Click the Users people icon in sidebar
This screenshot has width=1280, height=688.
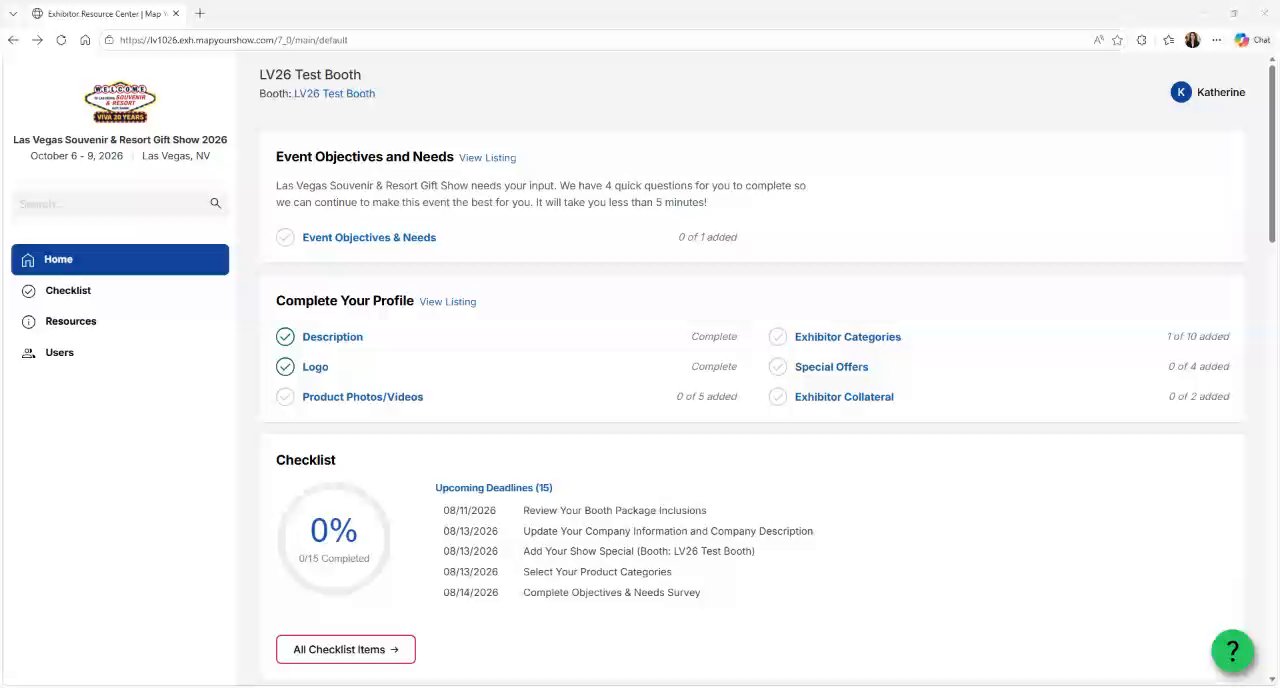[28, 353]
